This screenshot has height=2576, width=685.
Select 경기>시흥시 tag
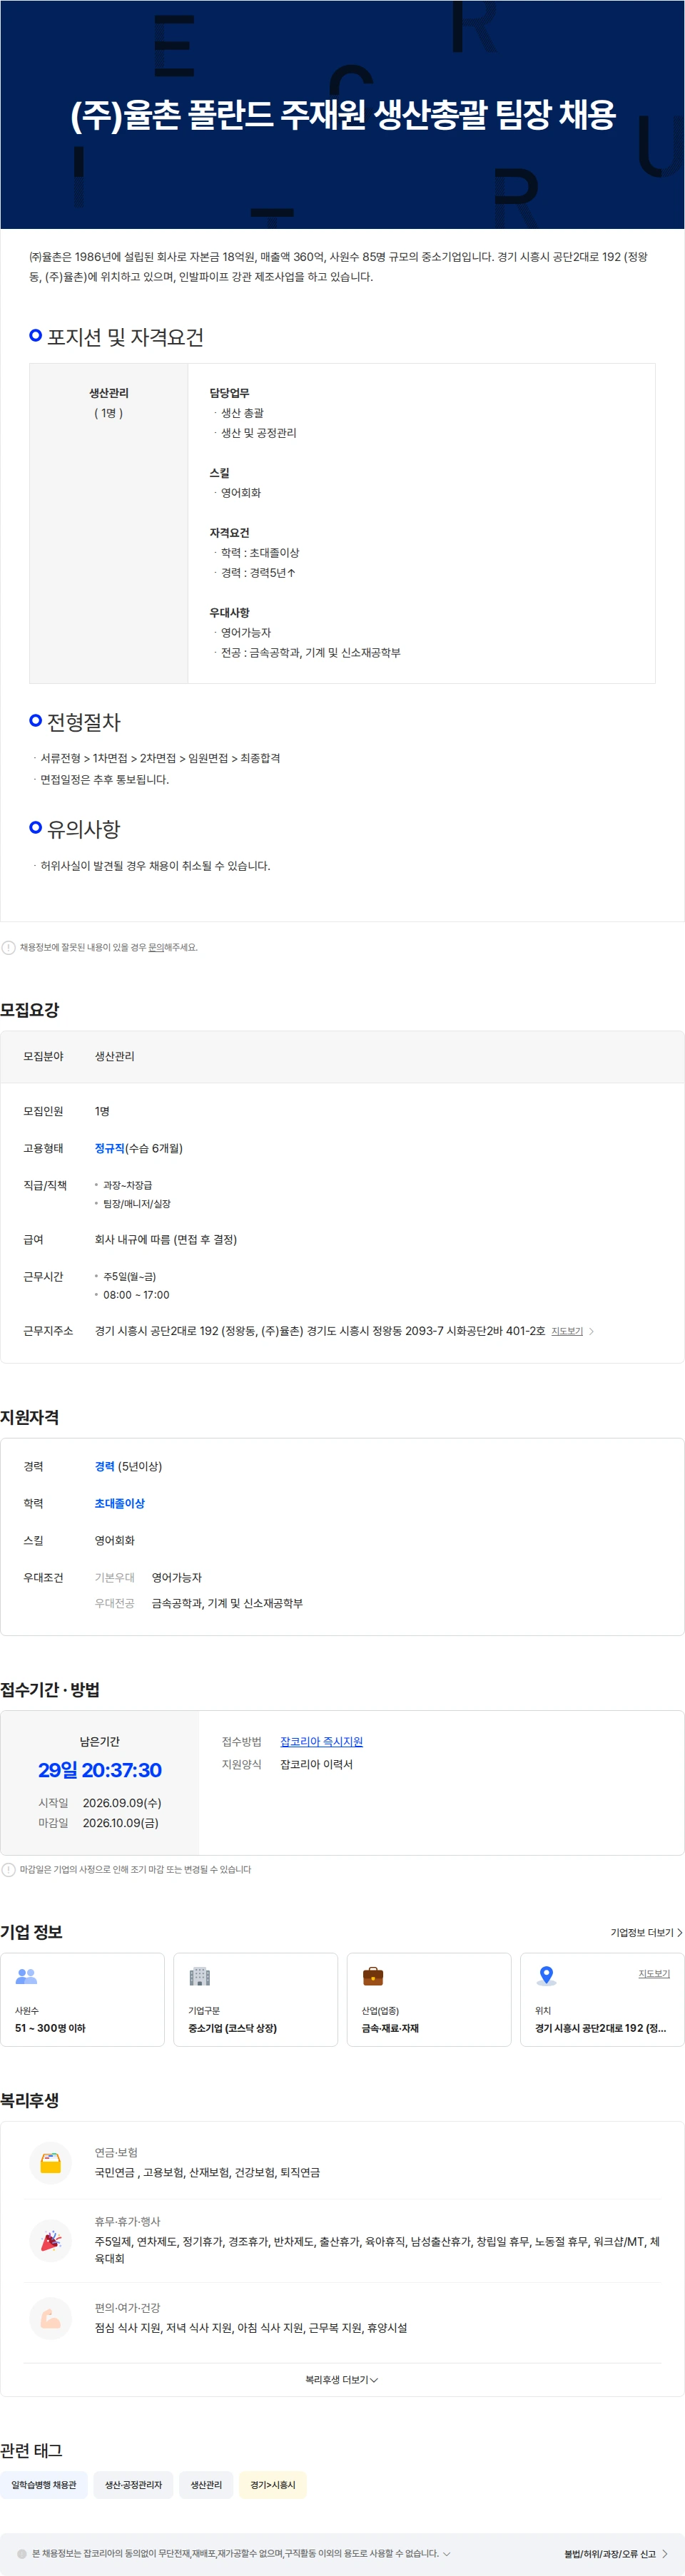(273, 2484)
